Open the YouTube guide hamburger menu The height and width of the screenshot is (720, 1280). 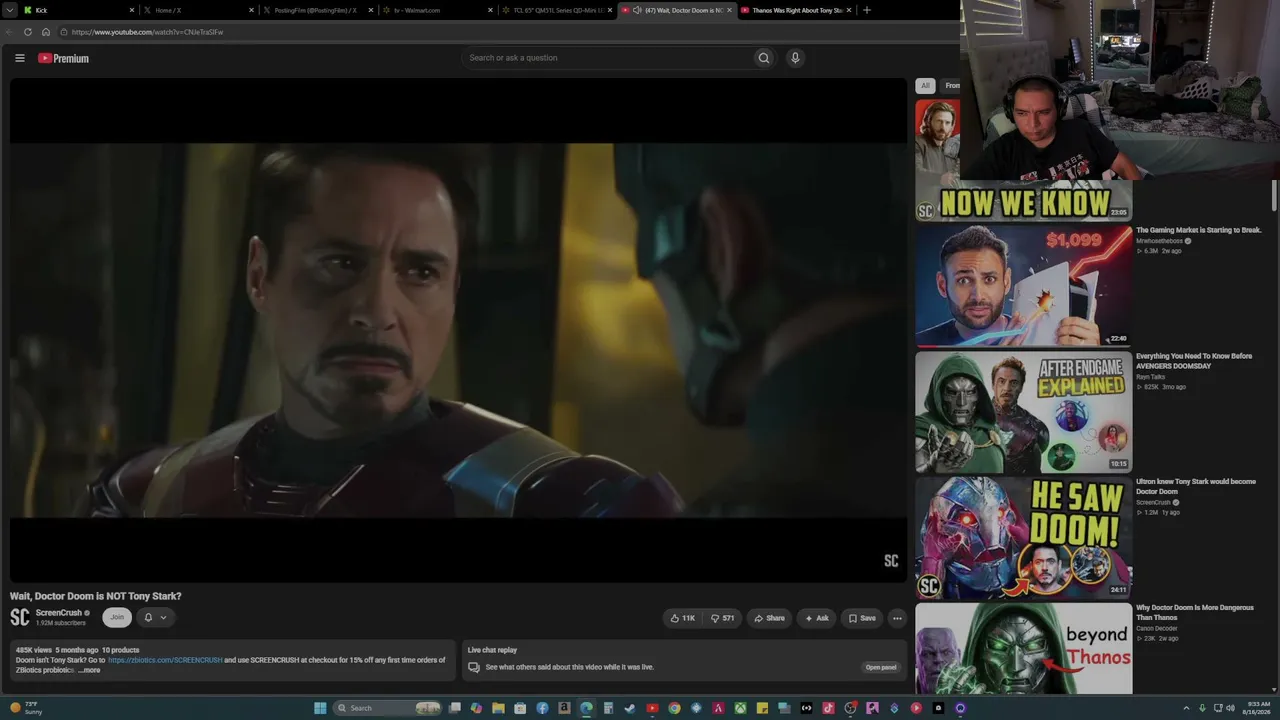pyautogui.click(x=19, y=58)
